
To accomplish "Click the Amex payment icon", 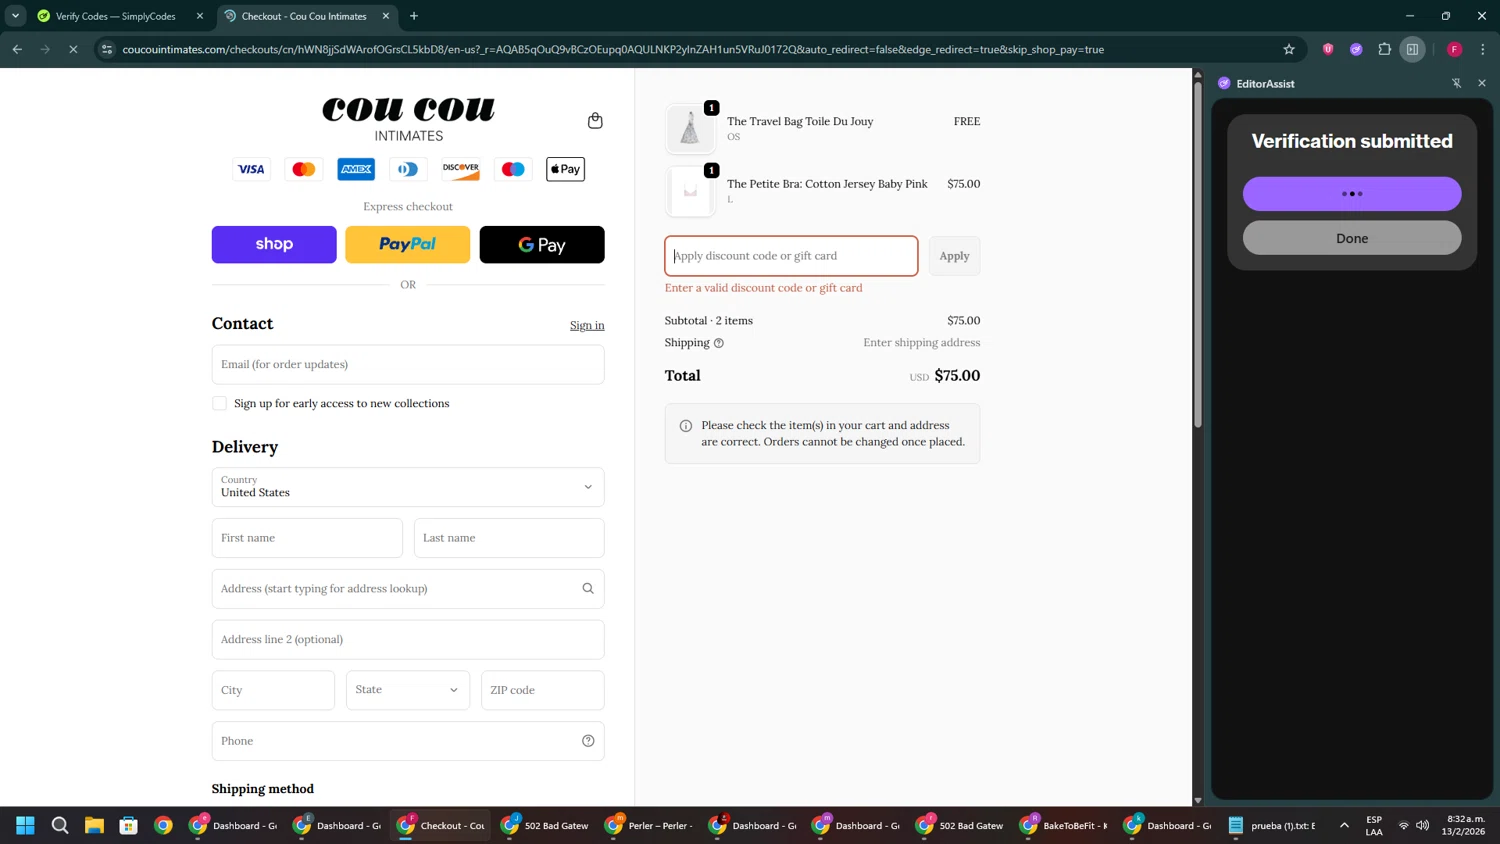I will [356, 169].
